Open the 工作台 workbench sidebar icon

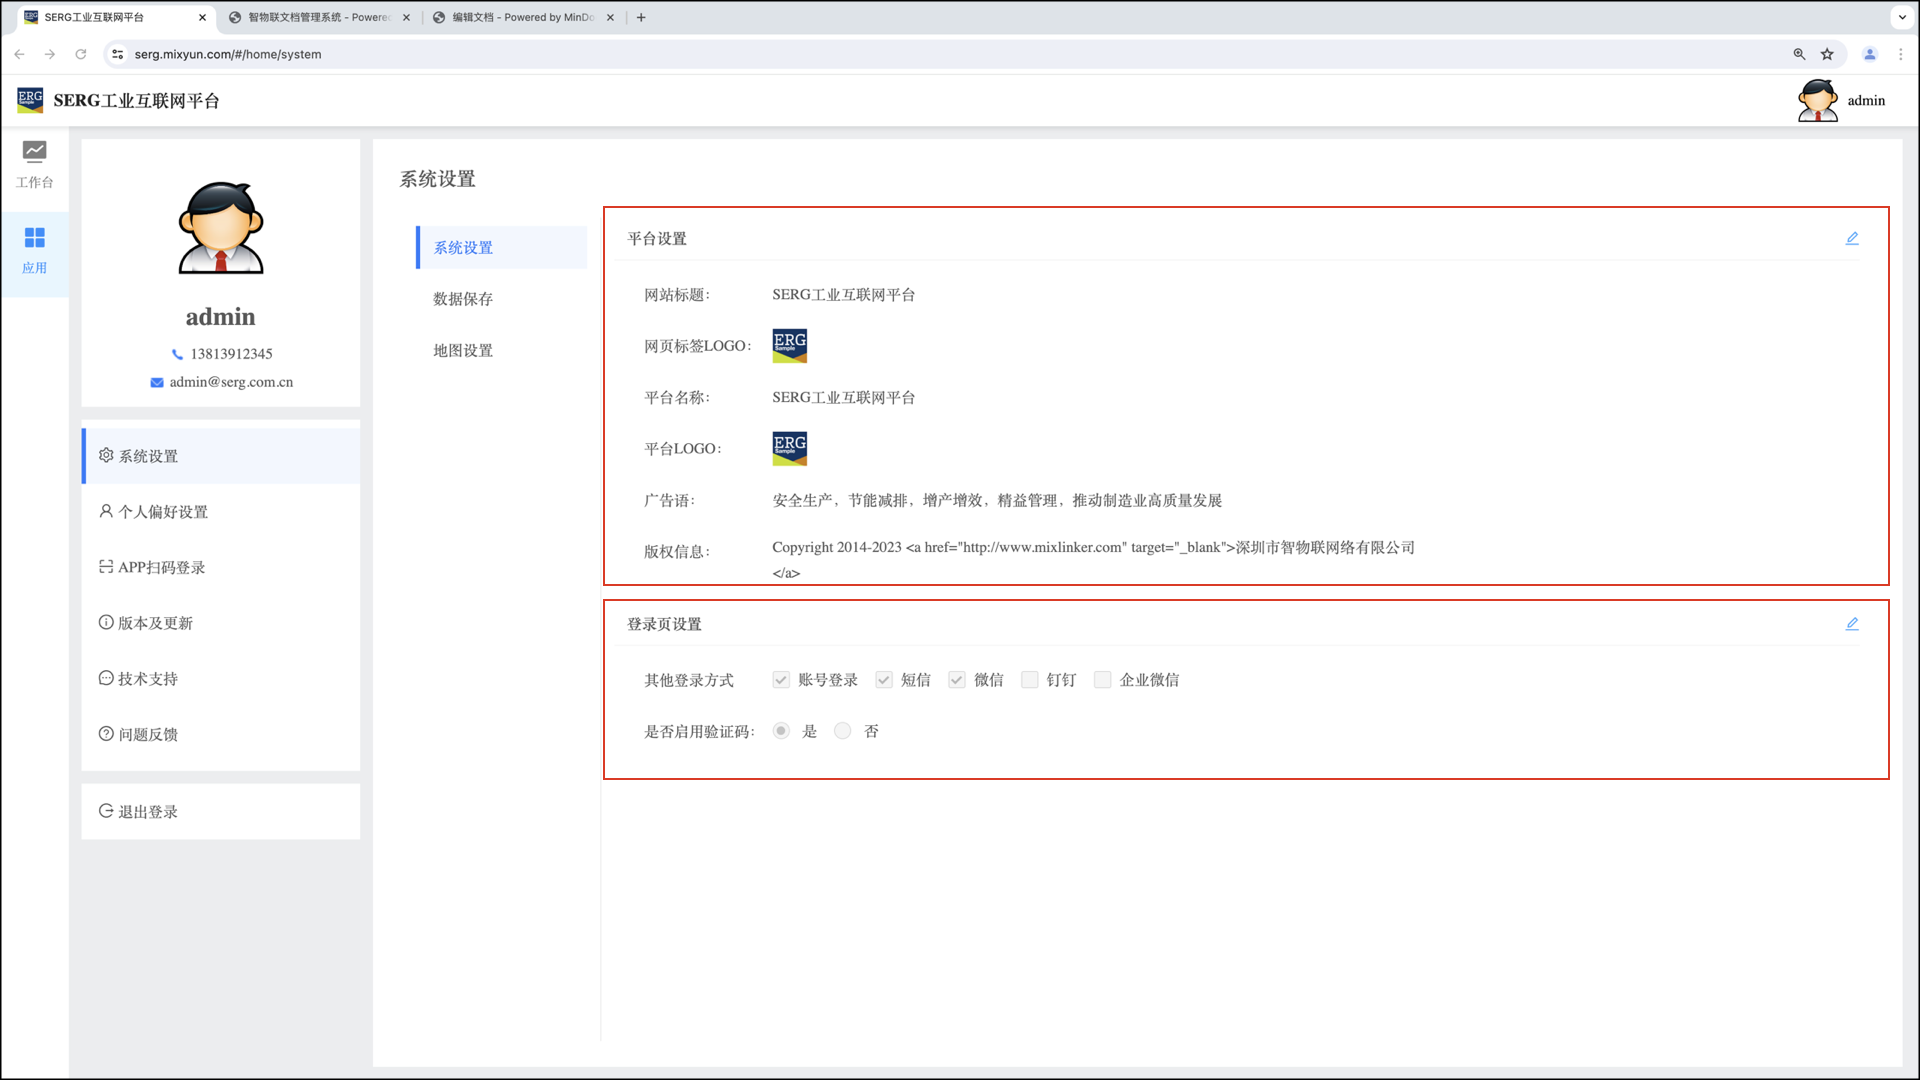(34, 152)
